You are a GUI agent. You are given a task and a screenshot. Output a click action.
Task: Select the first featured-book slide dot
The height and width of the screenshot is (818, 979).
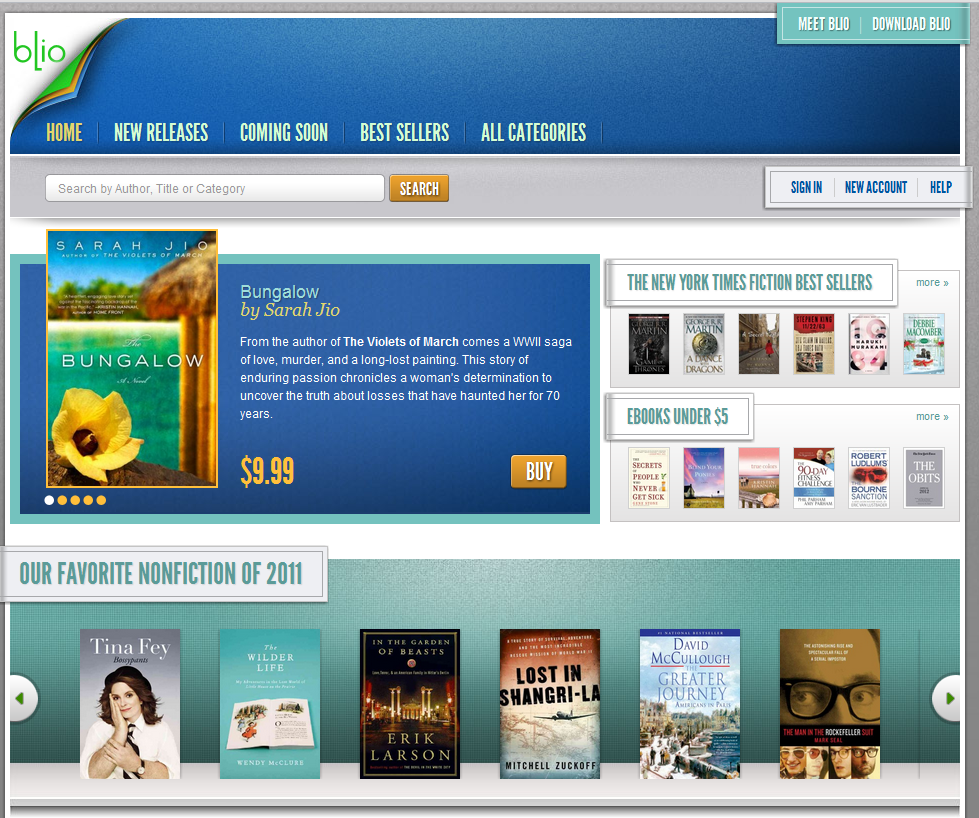[x=49, y=500]
